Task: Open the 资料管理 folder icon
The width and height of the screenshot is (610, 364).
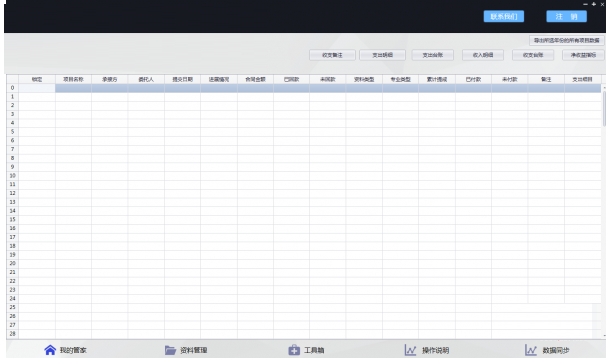Action: 170,350
